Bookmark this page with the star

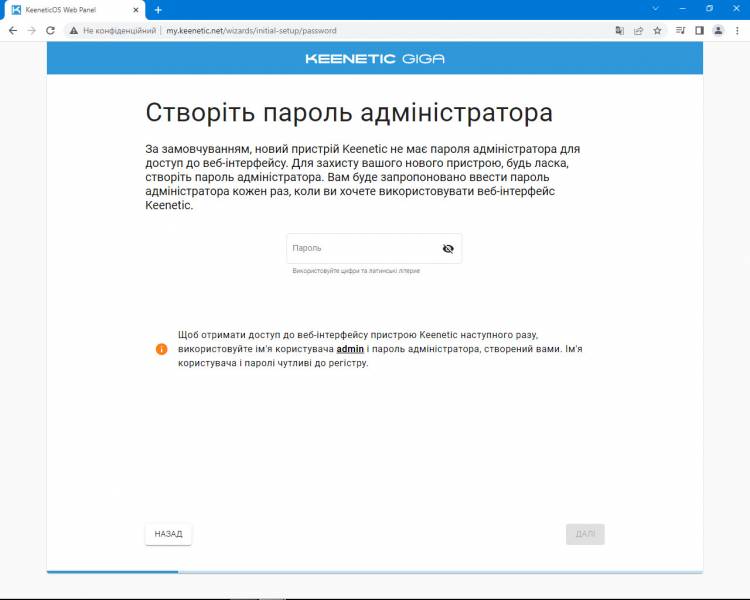pos(657,31)
